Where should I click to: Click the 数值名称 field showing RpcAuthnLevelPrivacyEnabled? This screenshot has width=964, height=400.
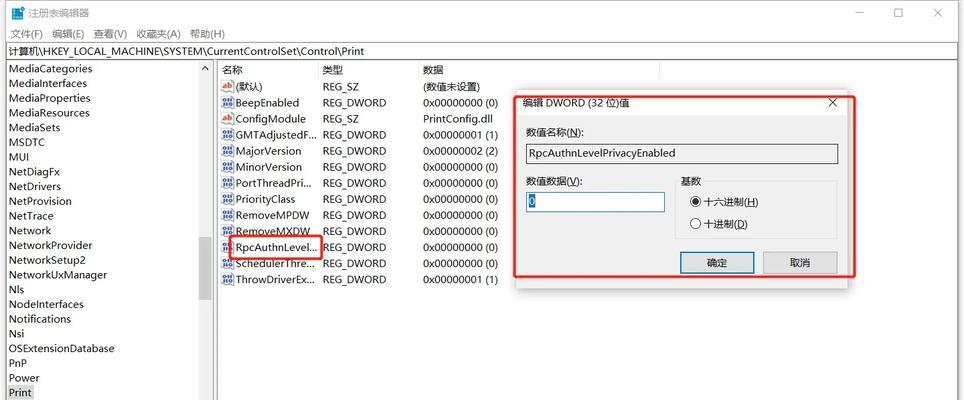[x=682, y=154]
